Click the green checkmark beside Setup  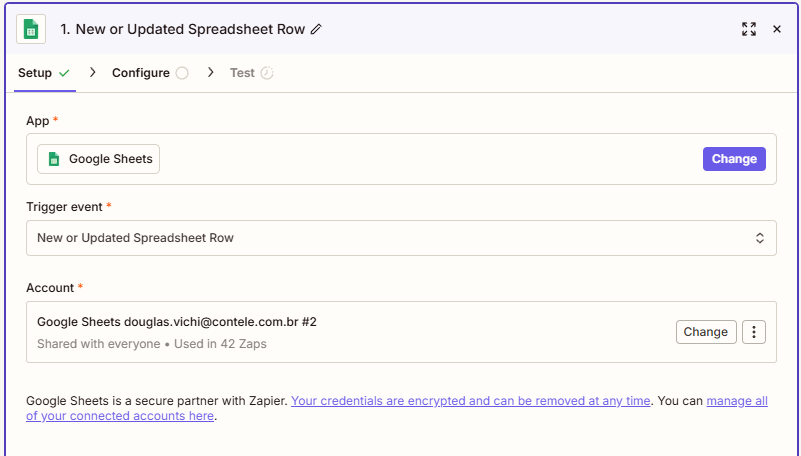click(x=65, y=73)
